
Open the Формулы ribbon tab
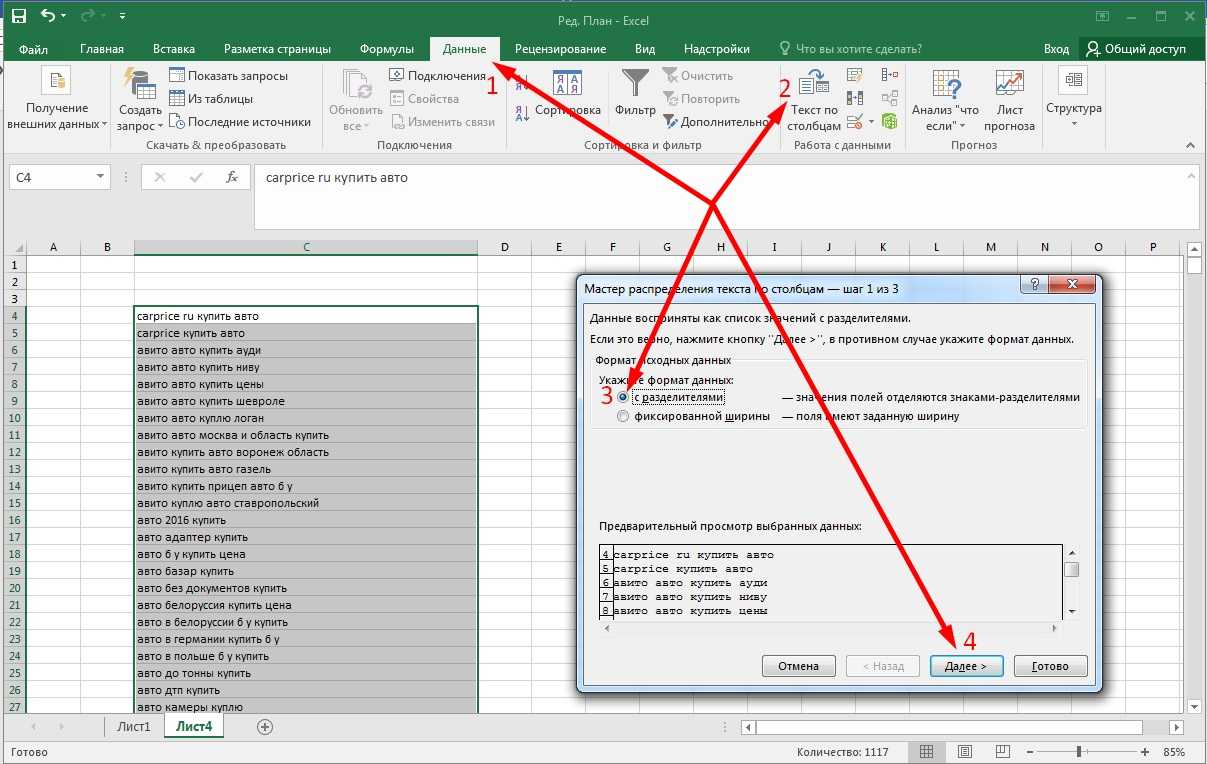pyautogui.click(x=386, y=49)
